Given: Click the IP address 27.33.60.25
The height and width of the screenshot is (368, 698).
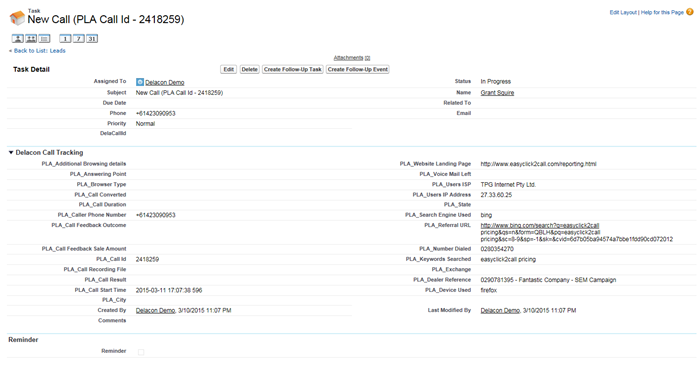Looking at the screenshot, I should 496,195.
